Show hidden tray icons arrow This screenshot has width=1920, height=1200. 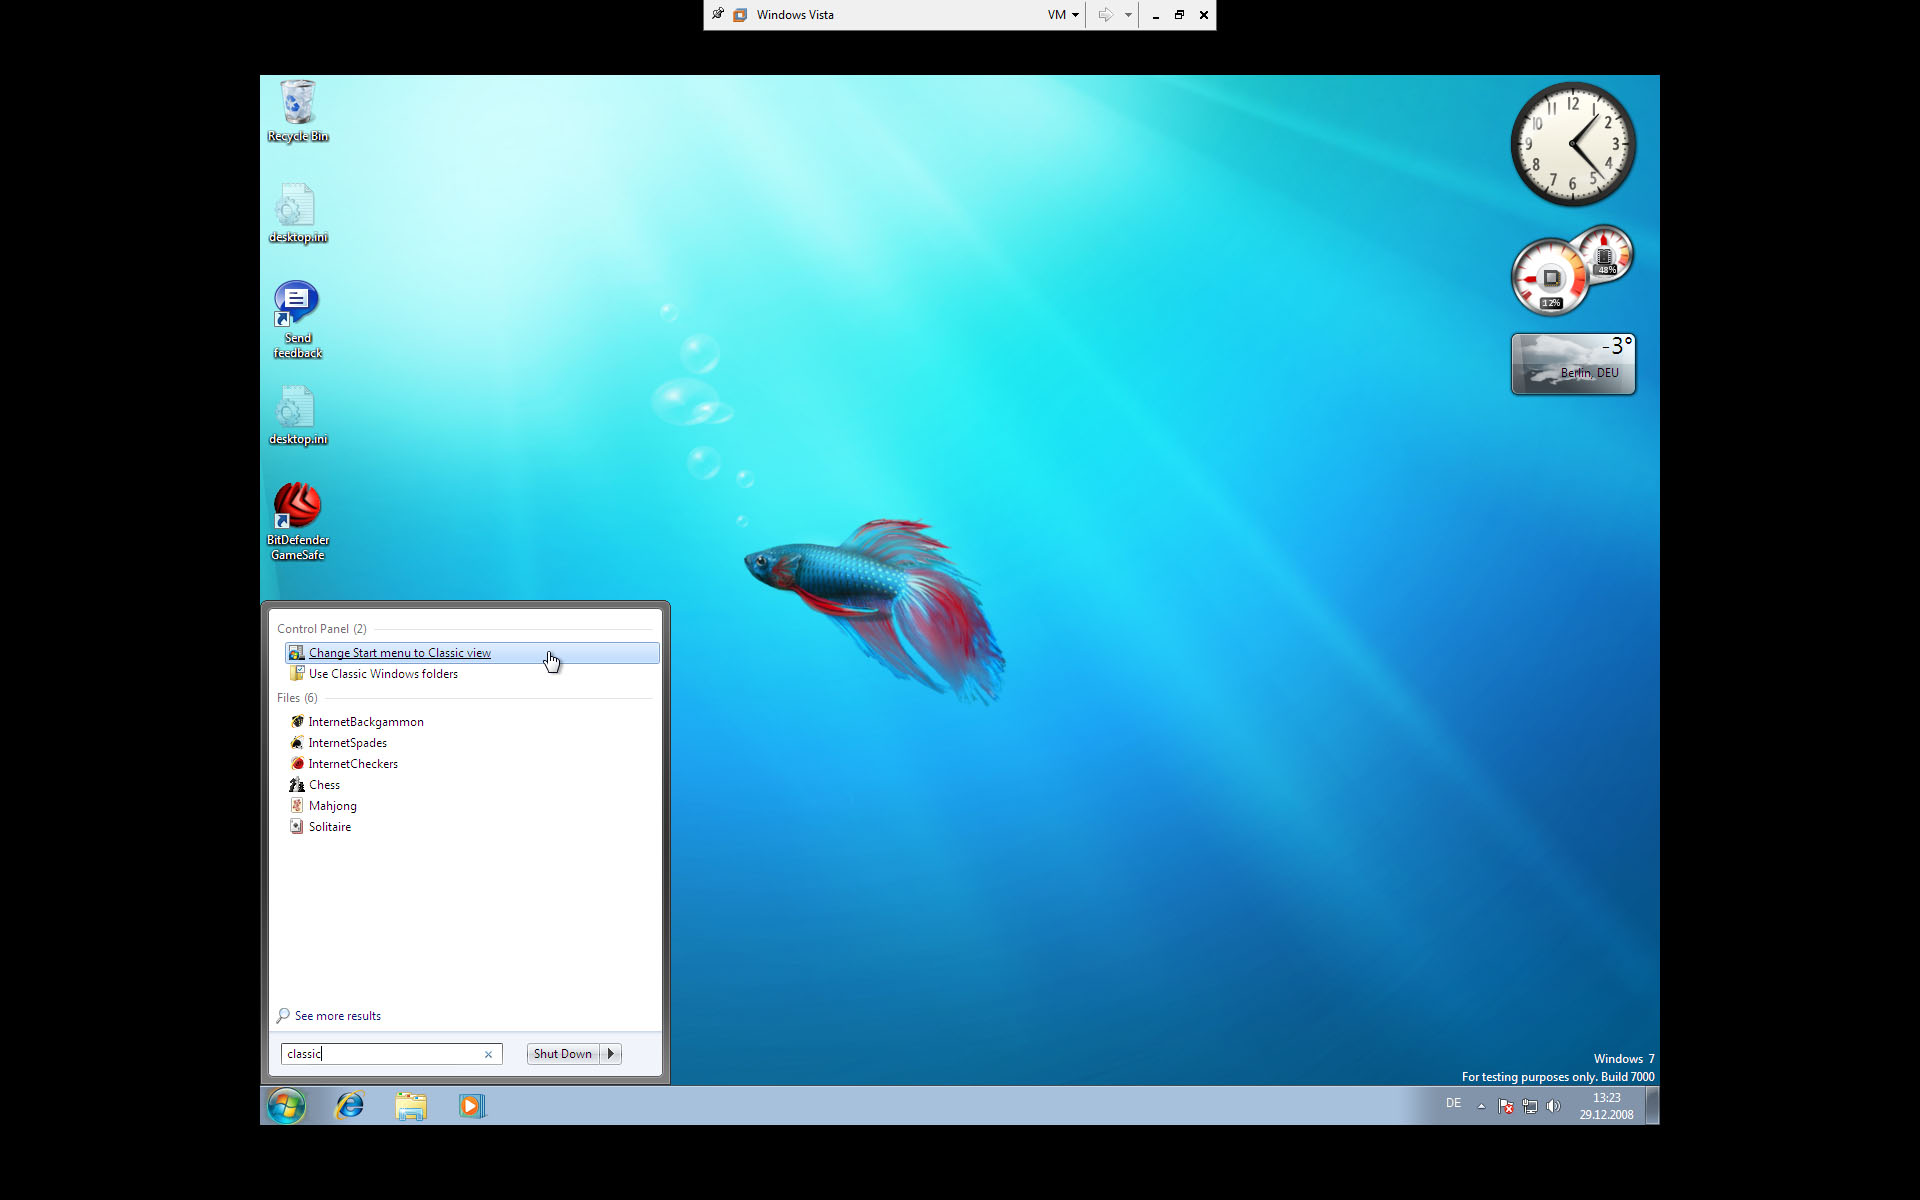click(1481, 1106)
